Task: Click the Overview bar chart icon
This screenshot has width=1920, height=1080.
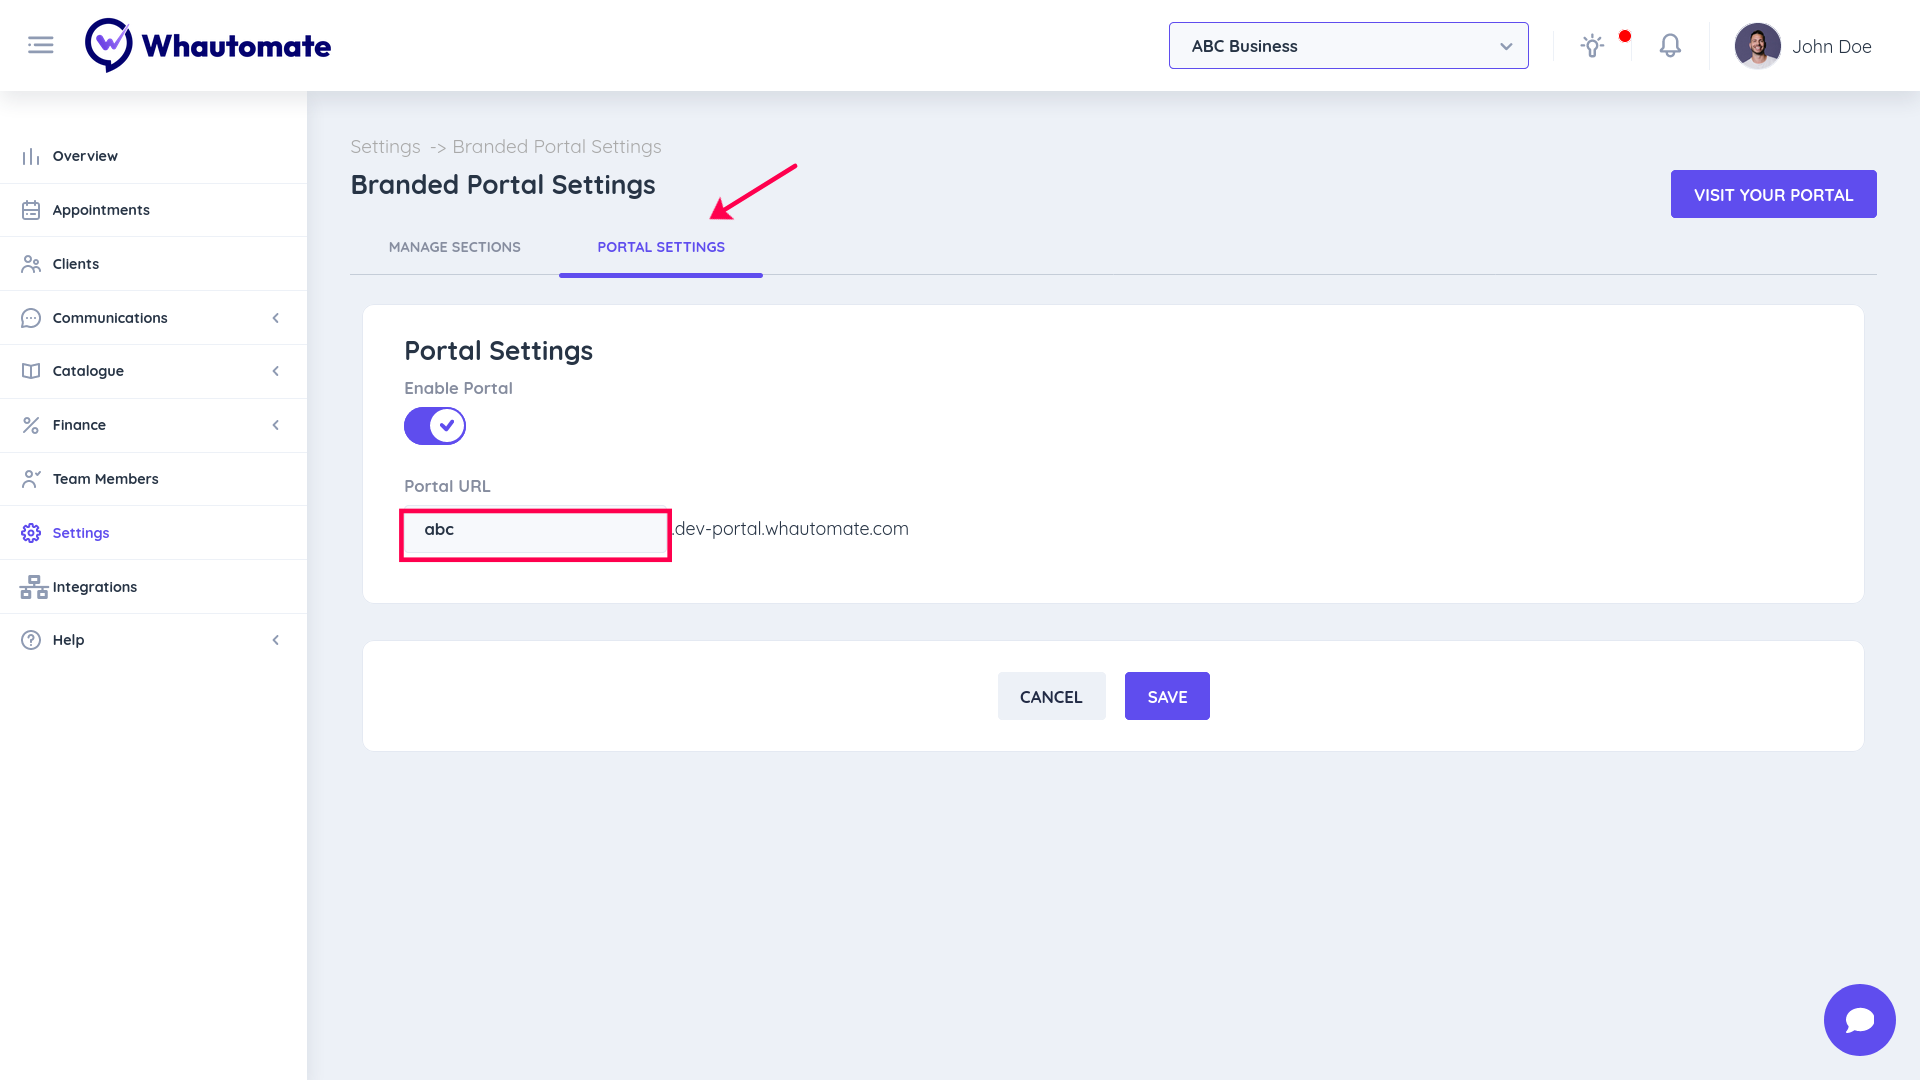Action: 31,157
